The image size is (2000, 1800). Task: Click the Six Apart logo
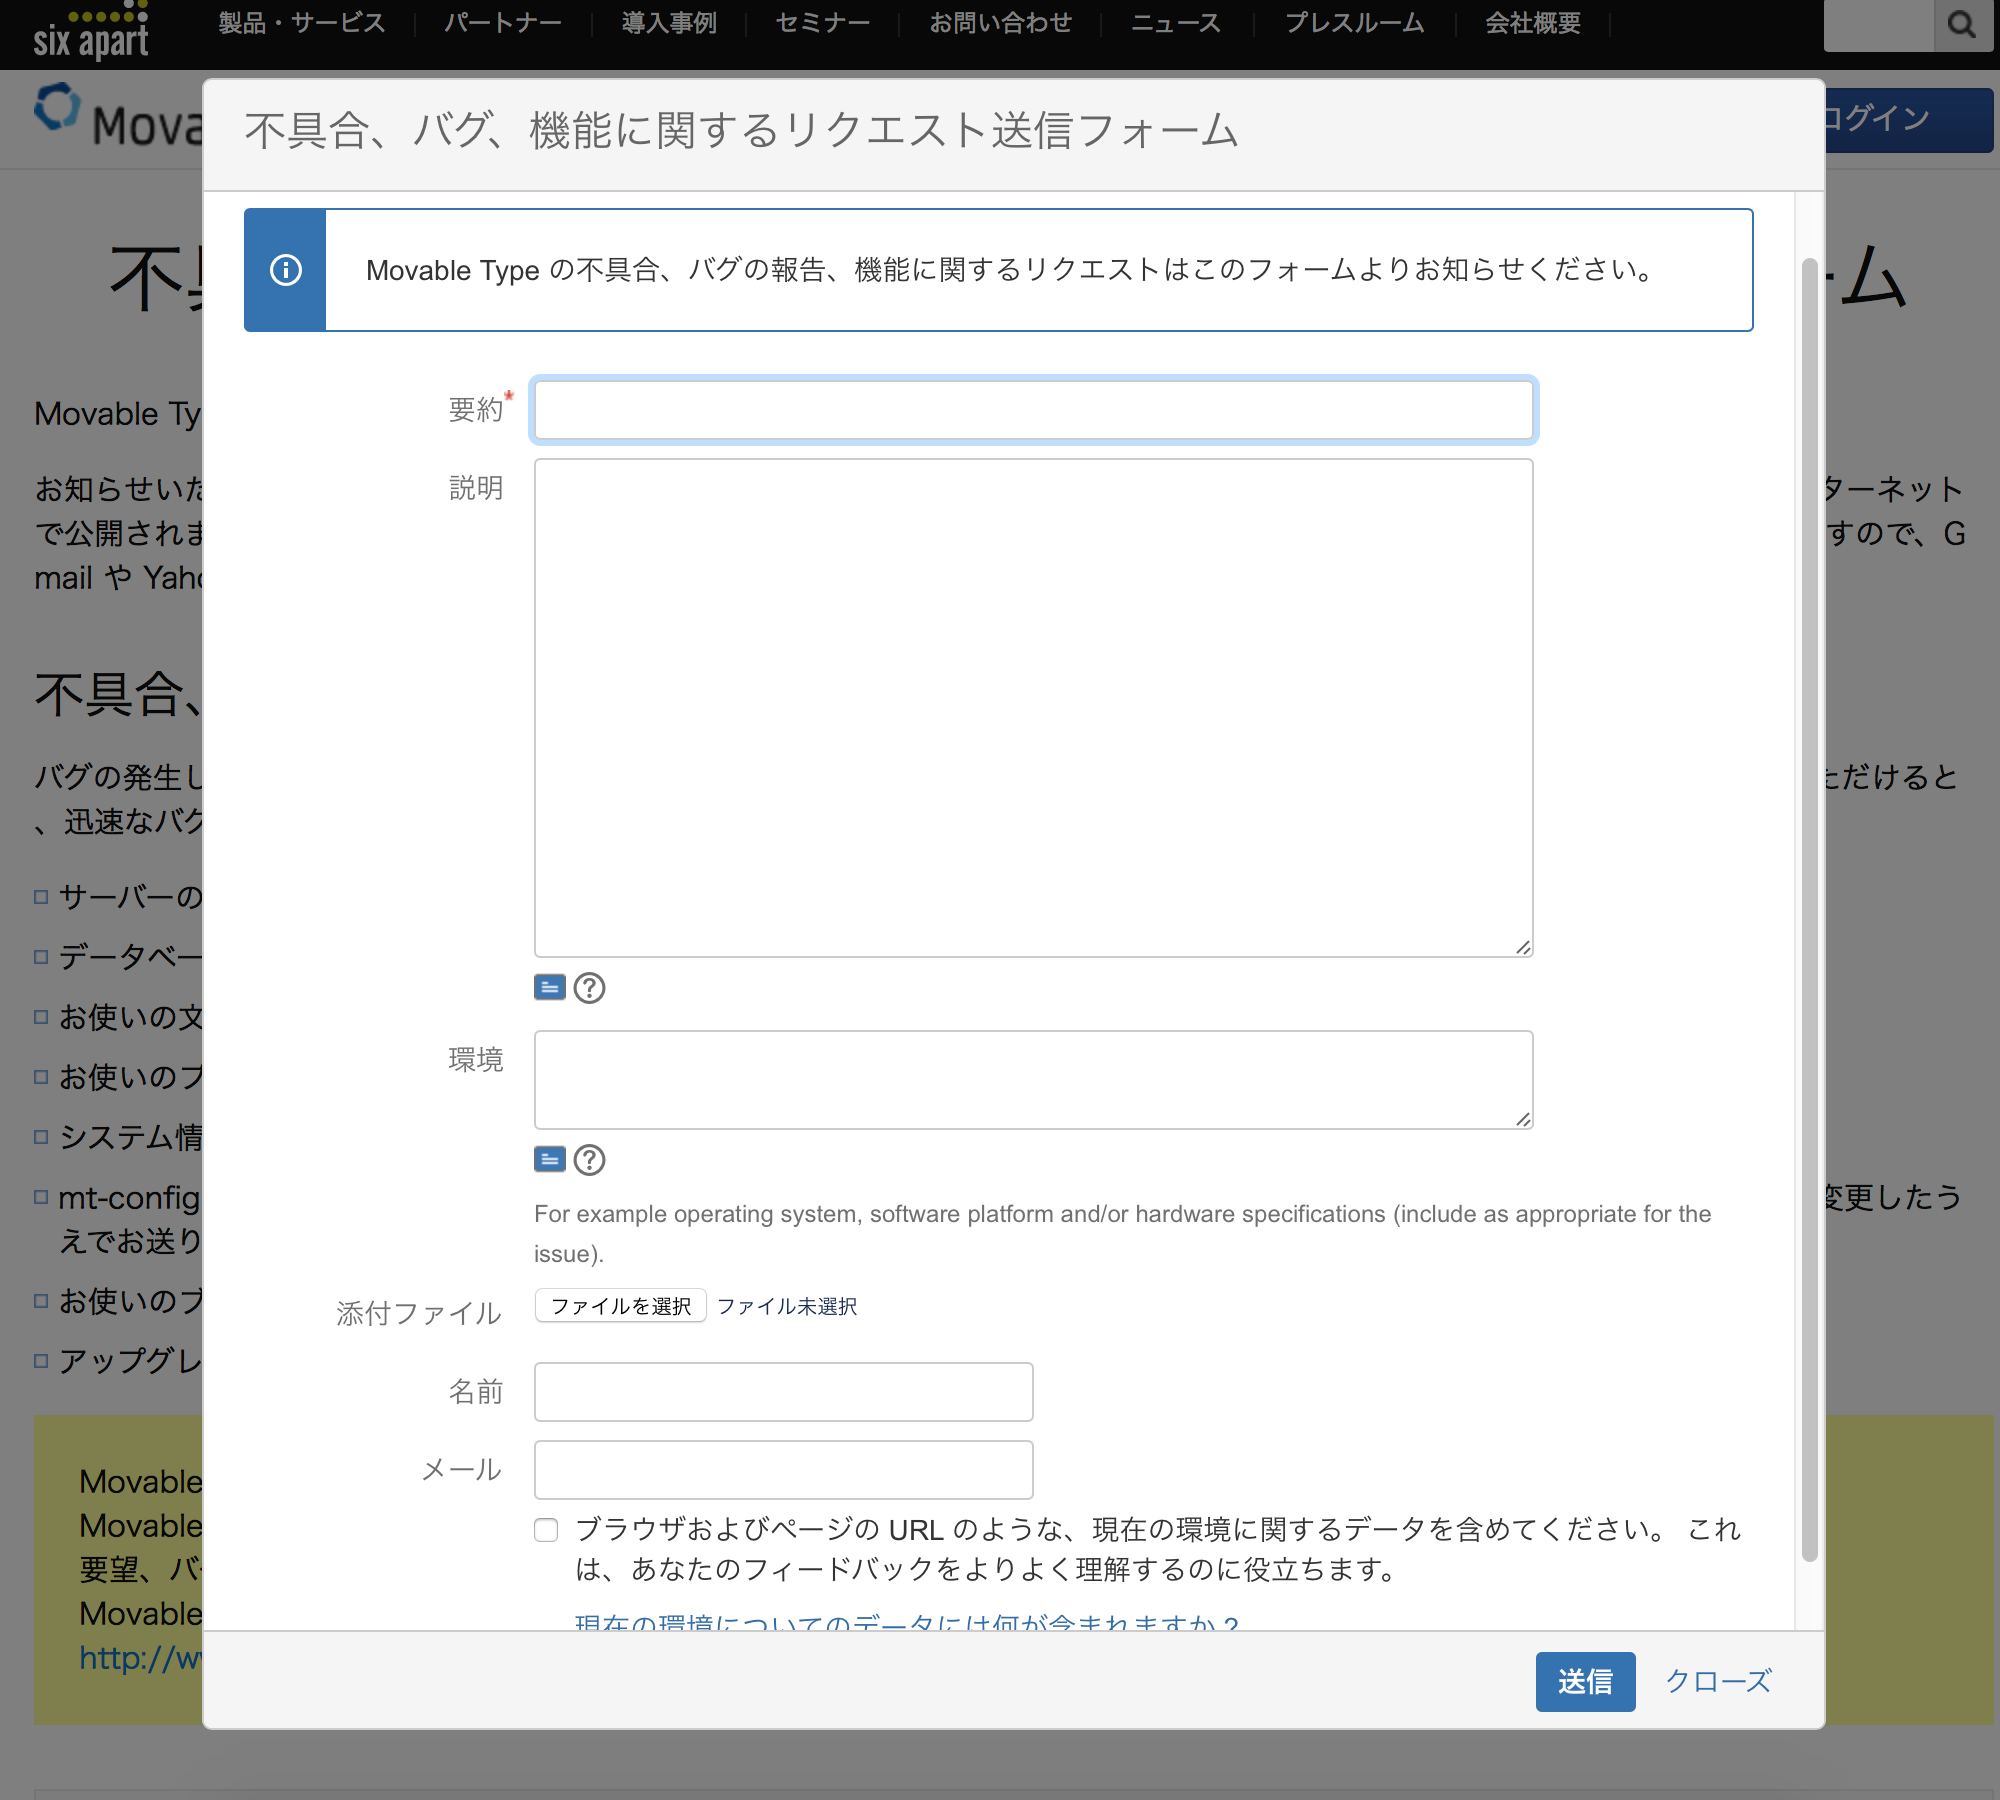point(91,31)
